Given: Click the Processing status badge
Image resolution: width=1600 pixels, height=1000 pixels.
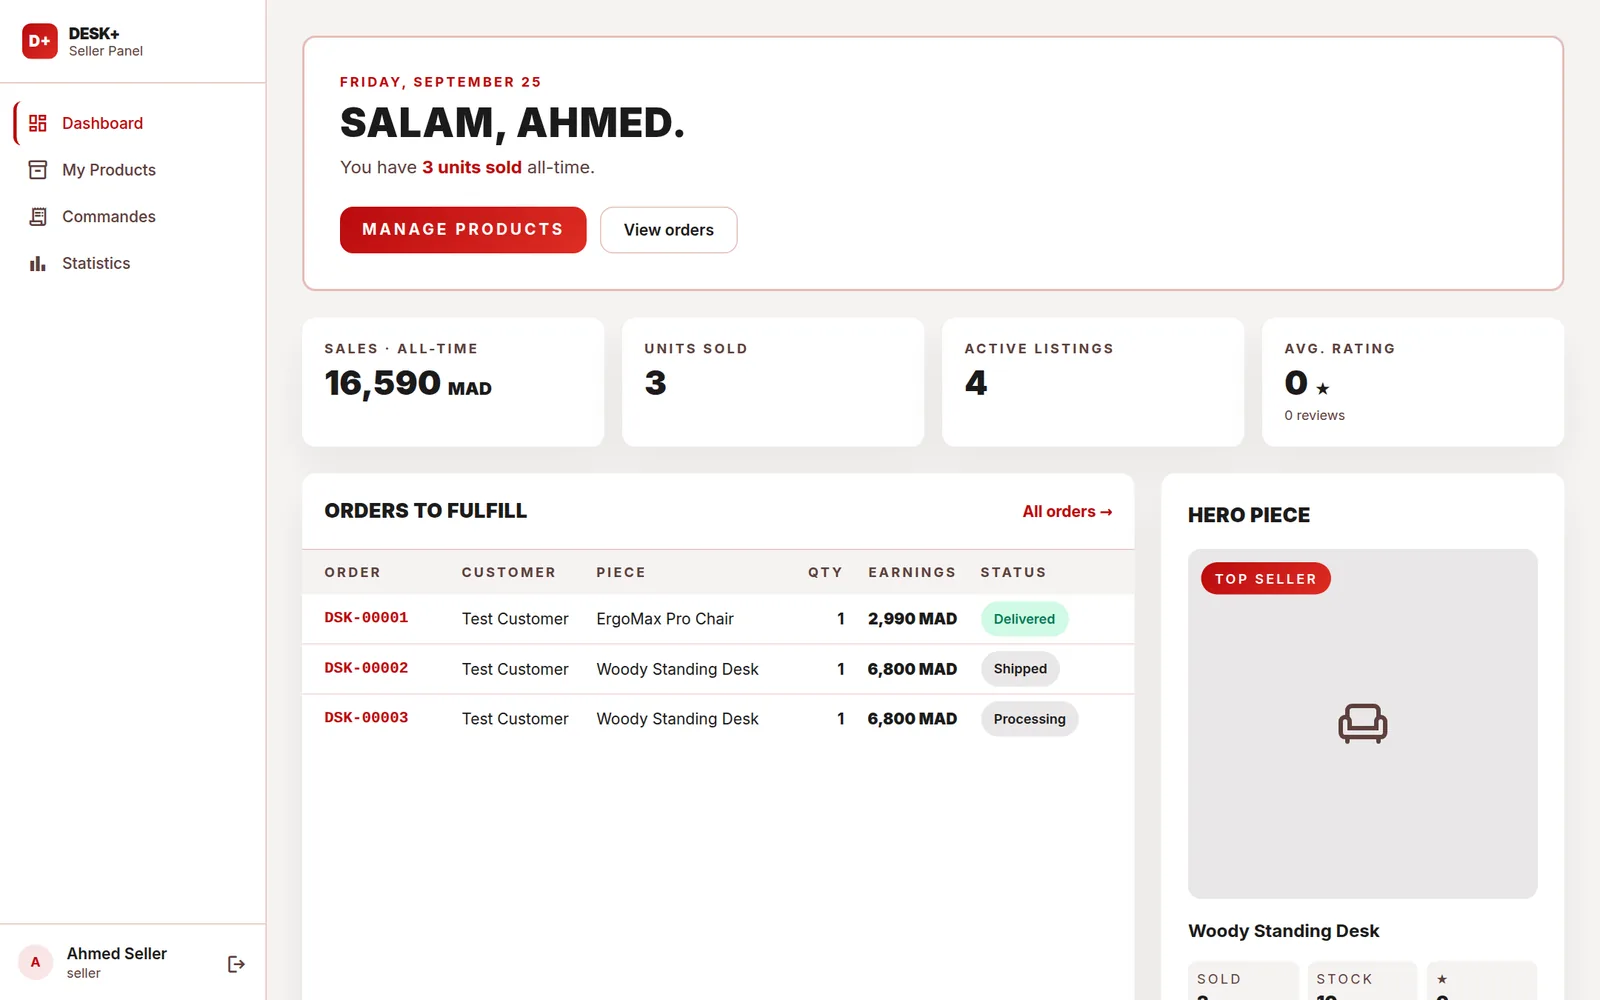Looking at the screenshot, I should [x=1029, y=719].
